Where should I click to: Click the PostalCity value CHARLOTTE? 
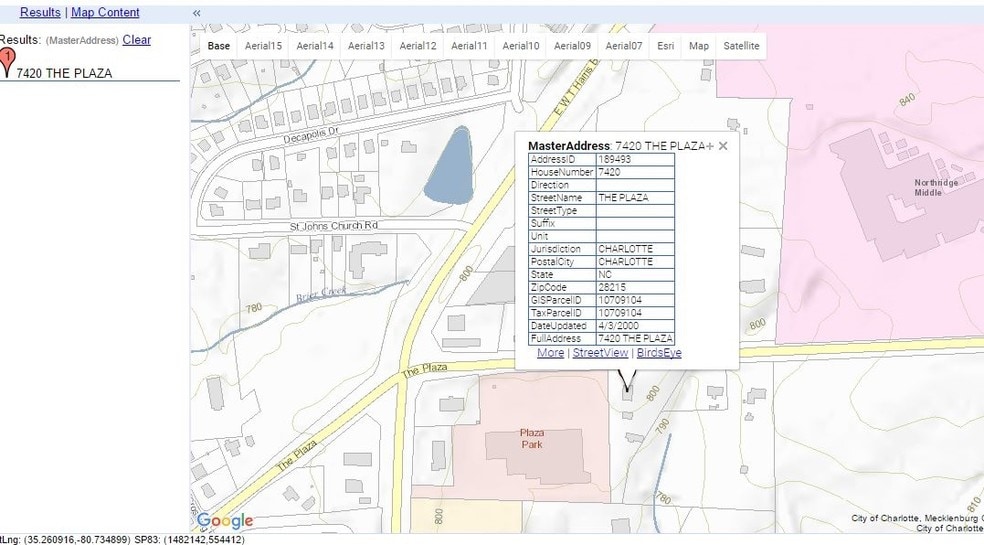pos(626,262)
